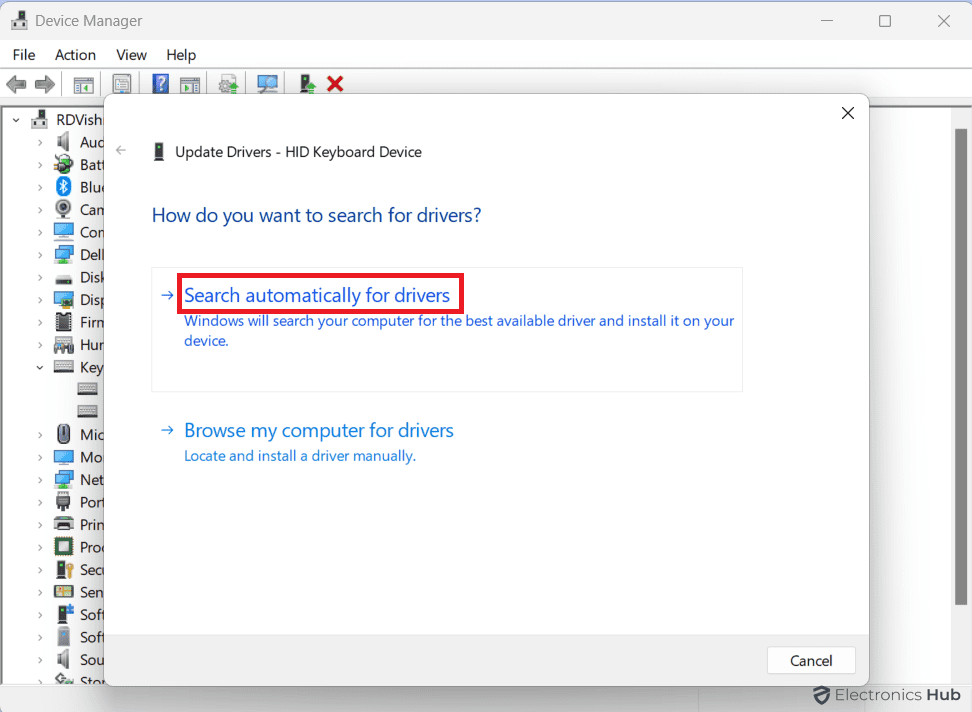Image resolution: width=972 pixels, height=712 pixels.
Task: Collapse the root RDVish computer node
Action: pos(15,118)
